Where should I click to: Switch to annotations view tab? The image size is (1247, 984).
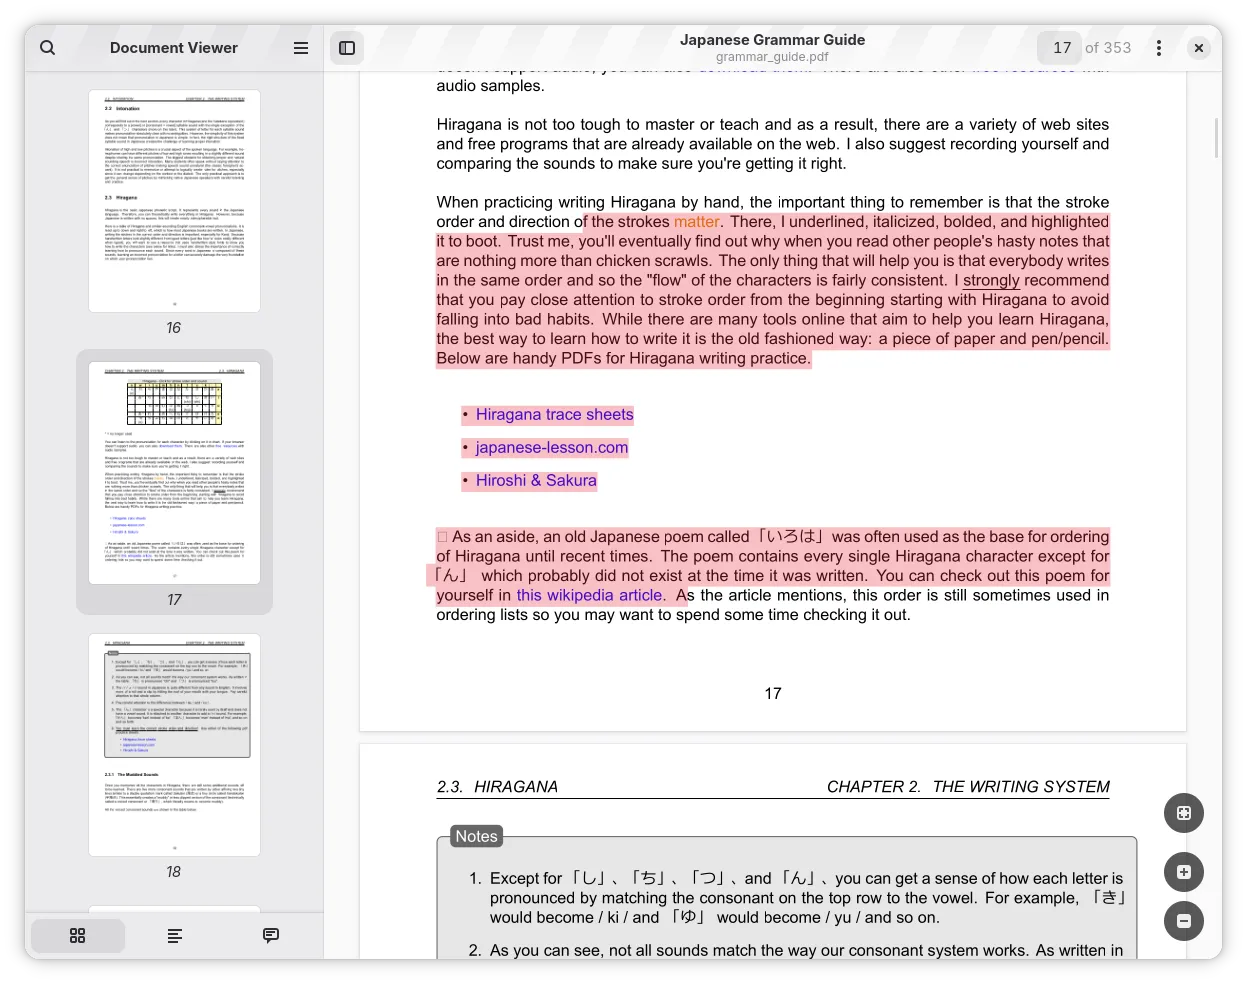click(x=271, y=936)
